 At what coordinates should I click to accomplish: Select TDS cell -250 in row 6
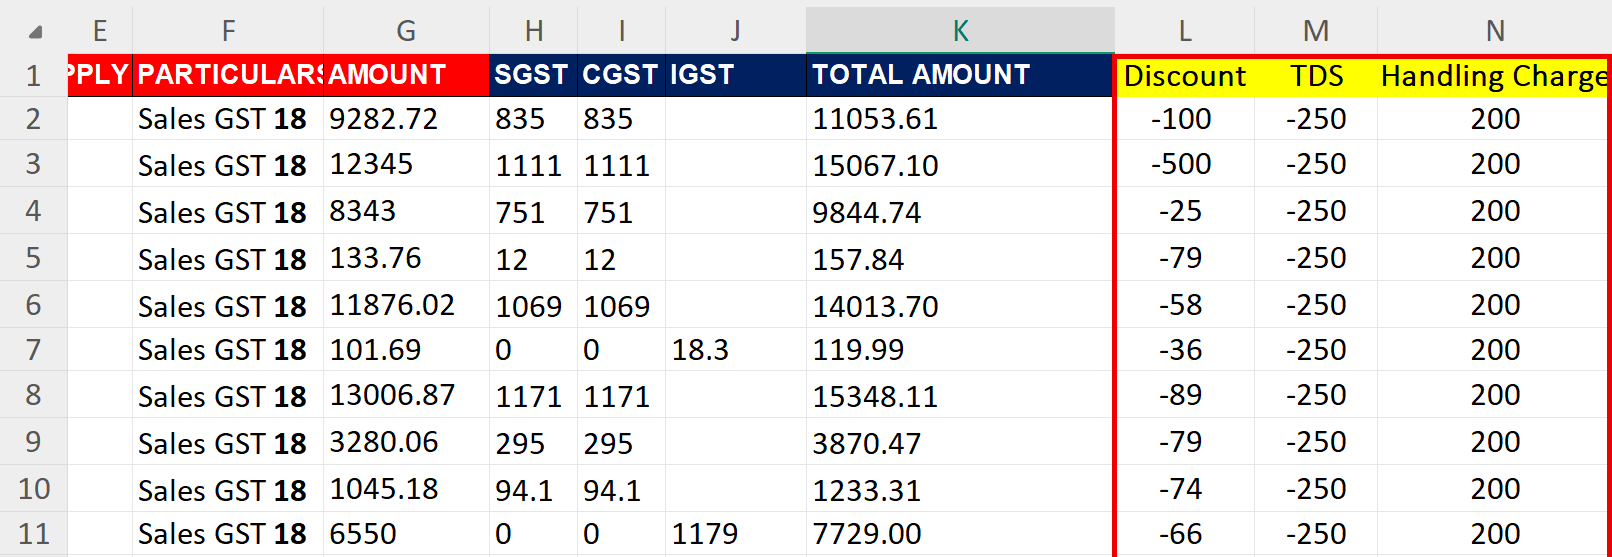[1316, 305]
